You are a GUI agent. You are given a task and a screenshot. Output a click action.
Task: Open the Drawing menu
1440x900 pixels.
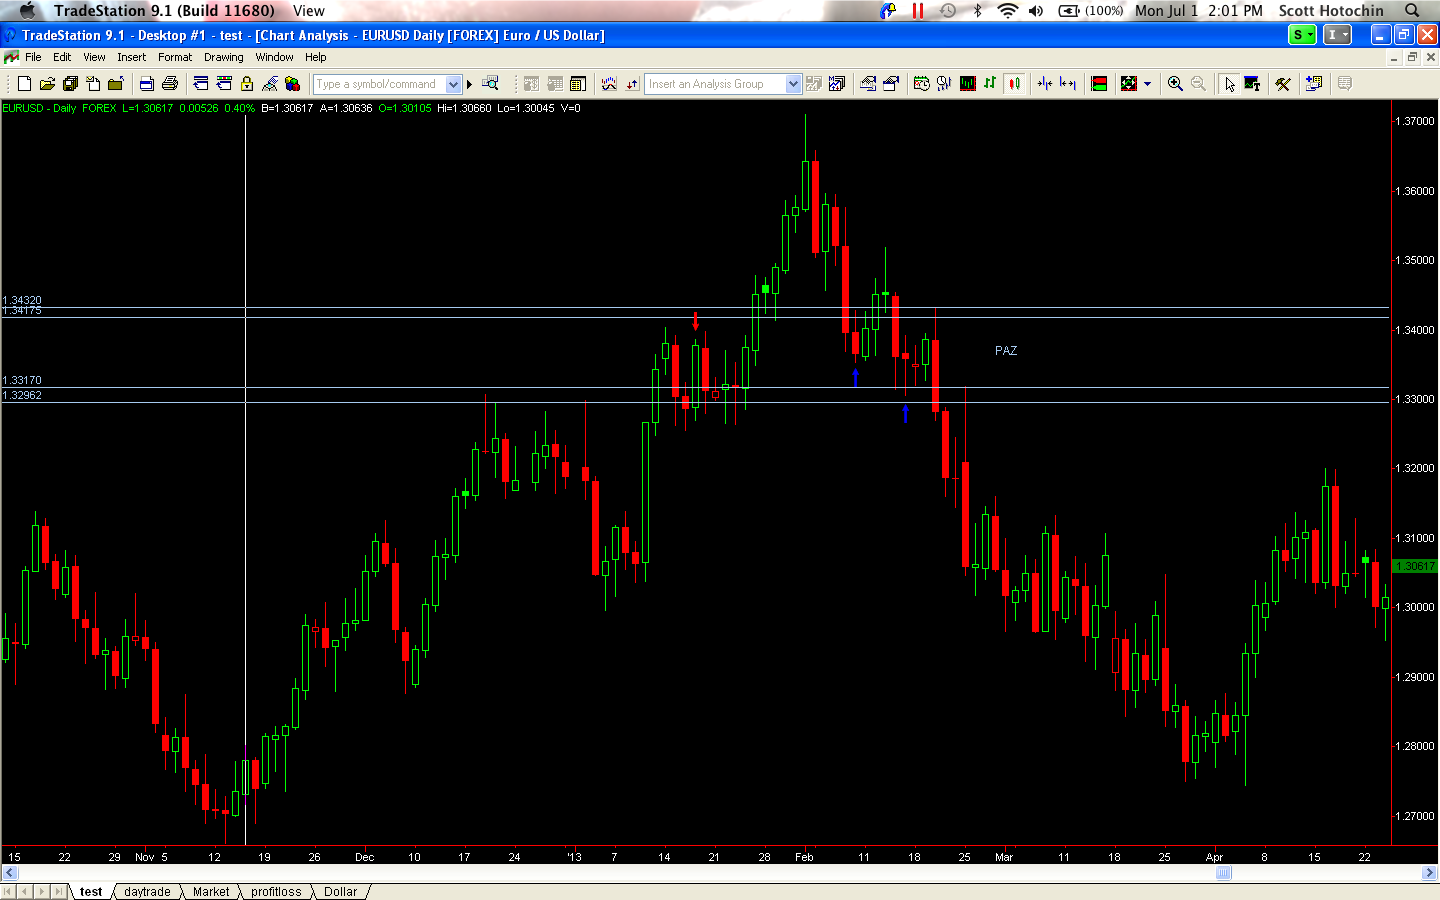pos(223,57)
